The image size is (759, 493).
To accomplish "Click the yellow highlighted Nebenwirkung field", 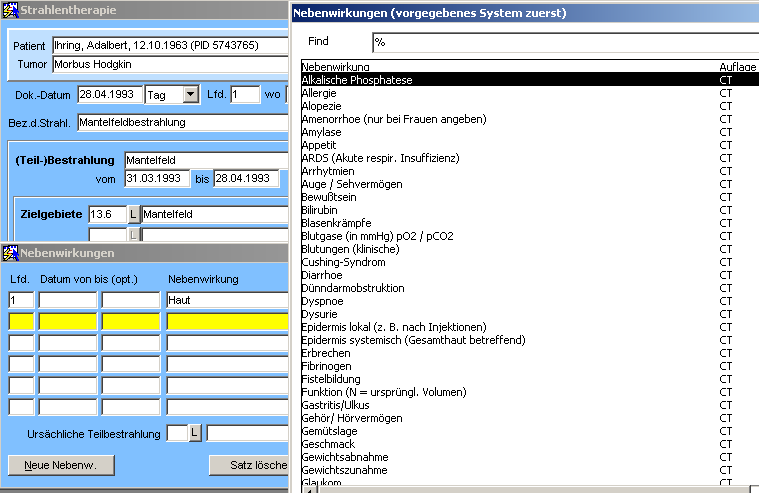I will click(227, 321).
